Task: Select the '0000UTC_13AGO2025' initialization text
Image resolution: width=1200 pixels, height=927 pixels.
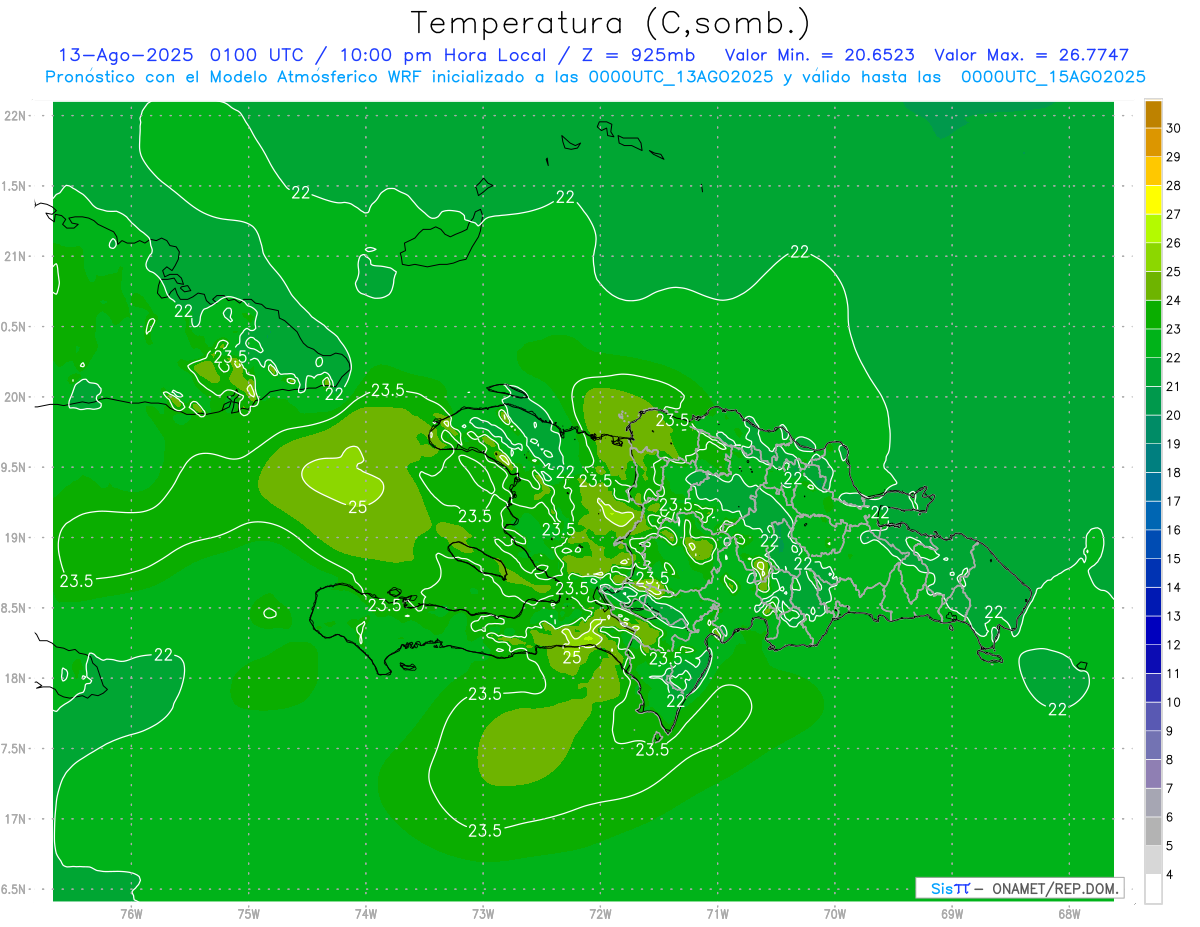Action: point(683,77)
